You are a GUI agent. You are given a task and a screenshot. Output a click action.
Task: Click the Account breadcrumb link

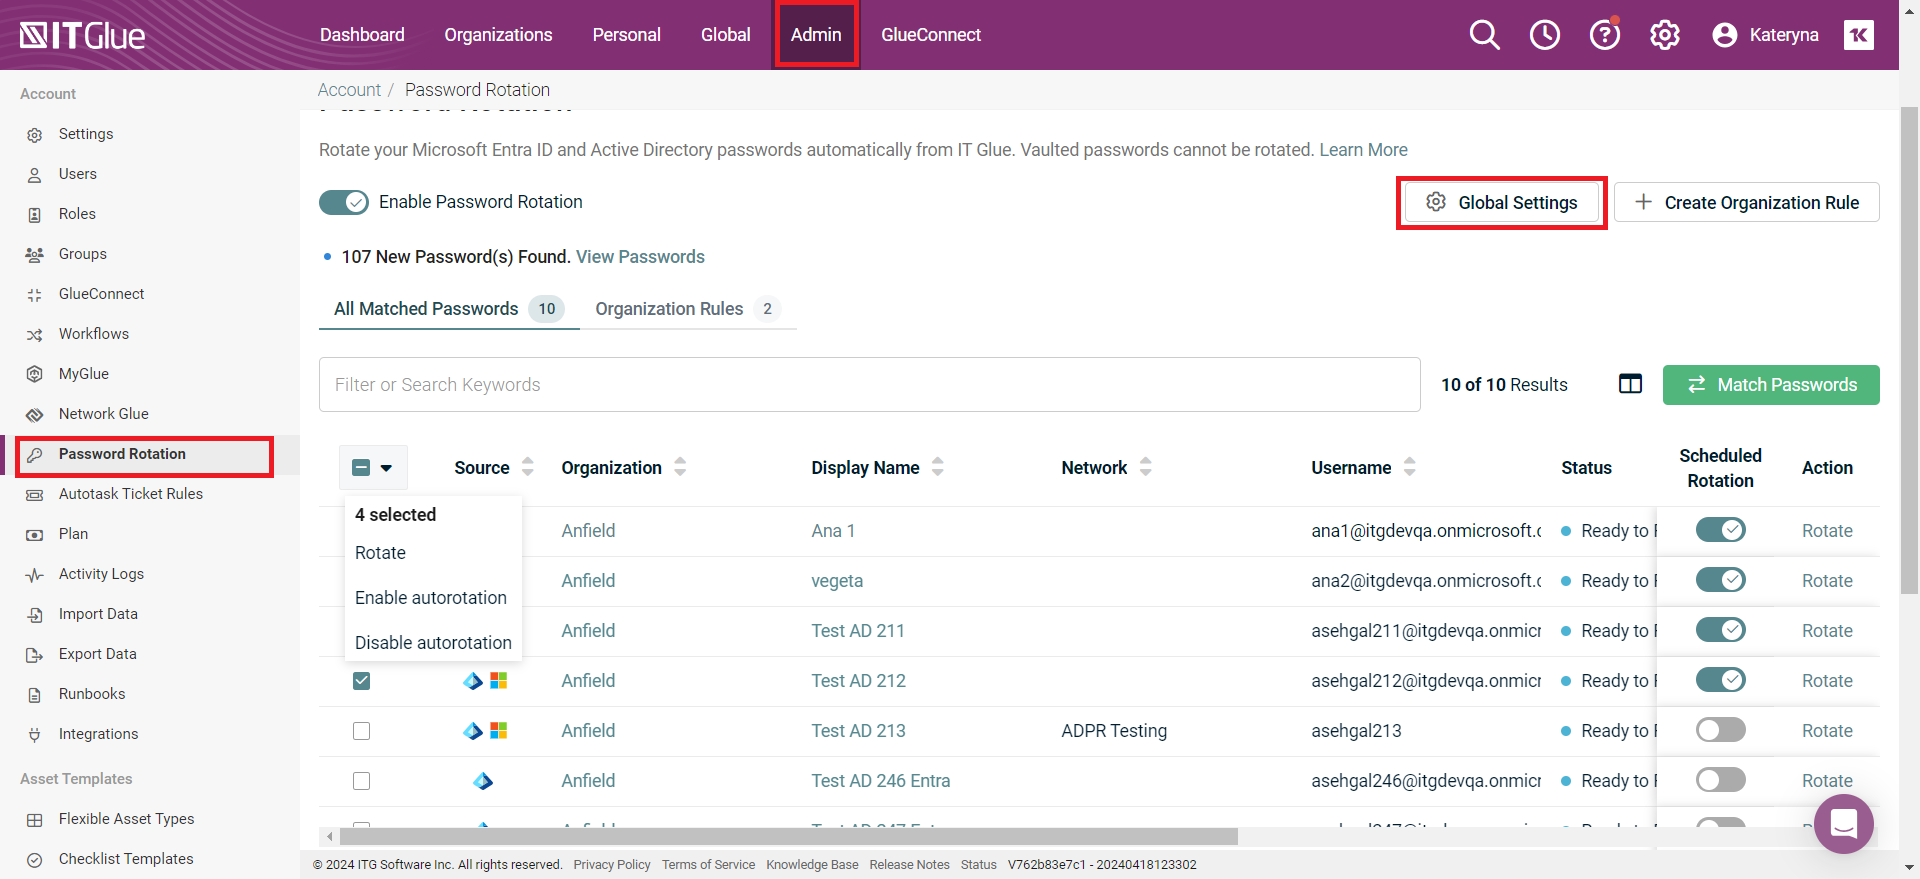coord(349,90)
